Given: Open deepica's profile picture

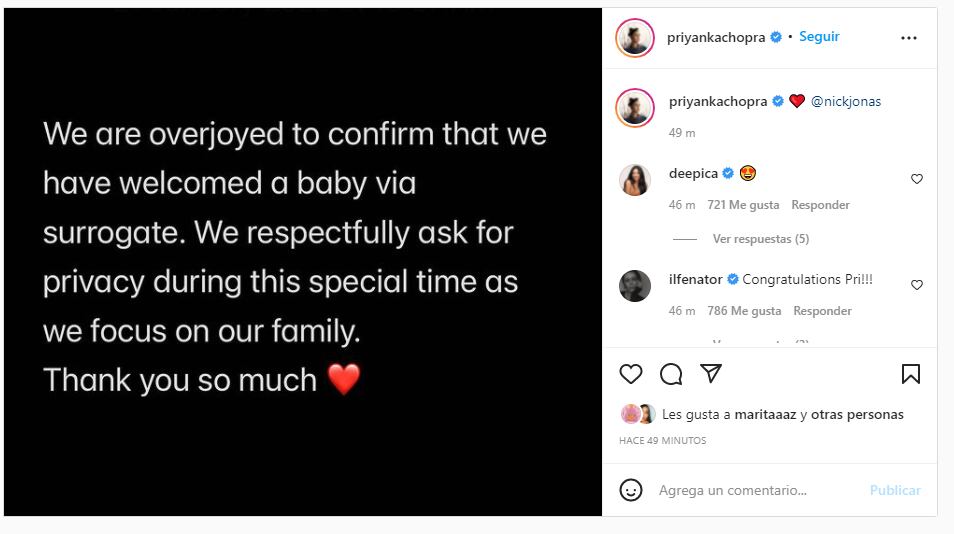Looking at the screenshot, I should click(635, 180).
